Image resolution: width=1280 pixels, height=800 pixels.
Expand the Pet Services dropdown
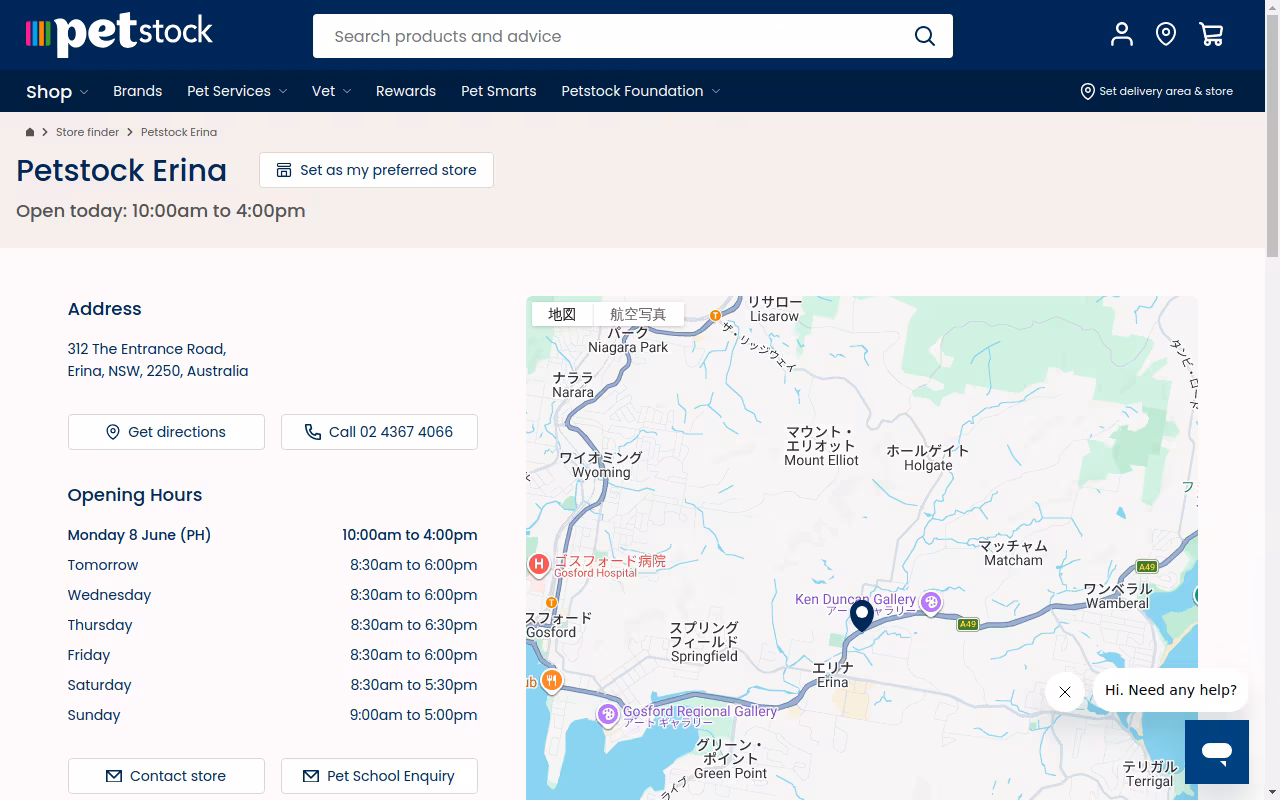[x=237, y=91]
